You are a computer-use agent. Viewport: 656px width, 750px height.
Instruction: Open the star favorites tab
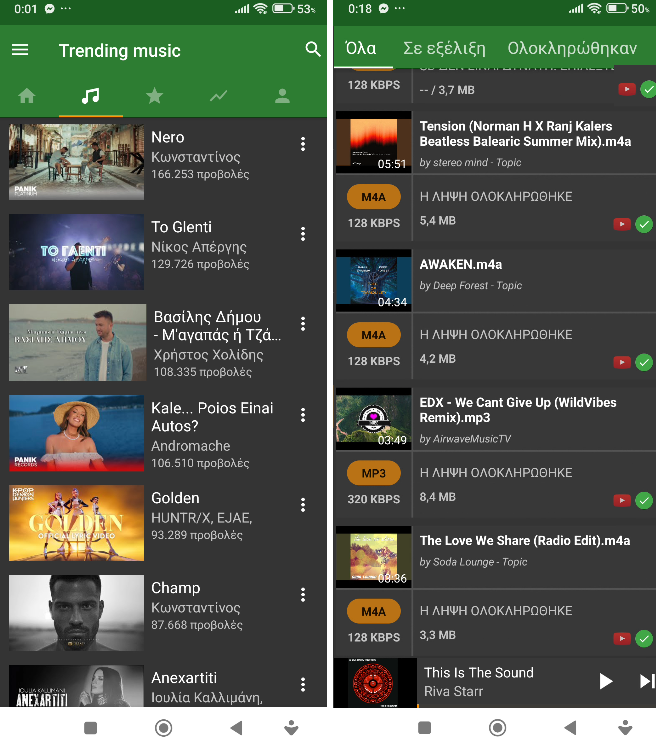click(155, 96)
